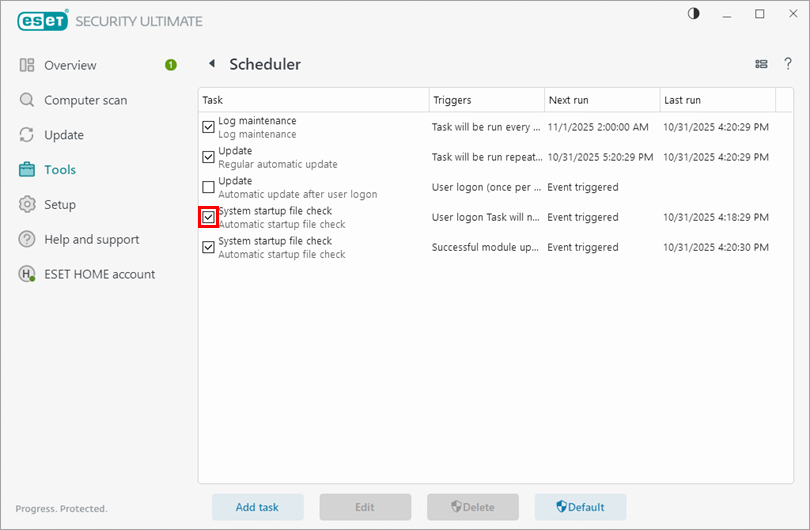Viewport: 810px width, 530px height.
Task: Sort by the Next run column header
Action: click(x=601, y=100)
